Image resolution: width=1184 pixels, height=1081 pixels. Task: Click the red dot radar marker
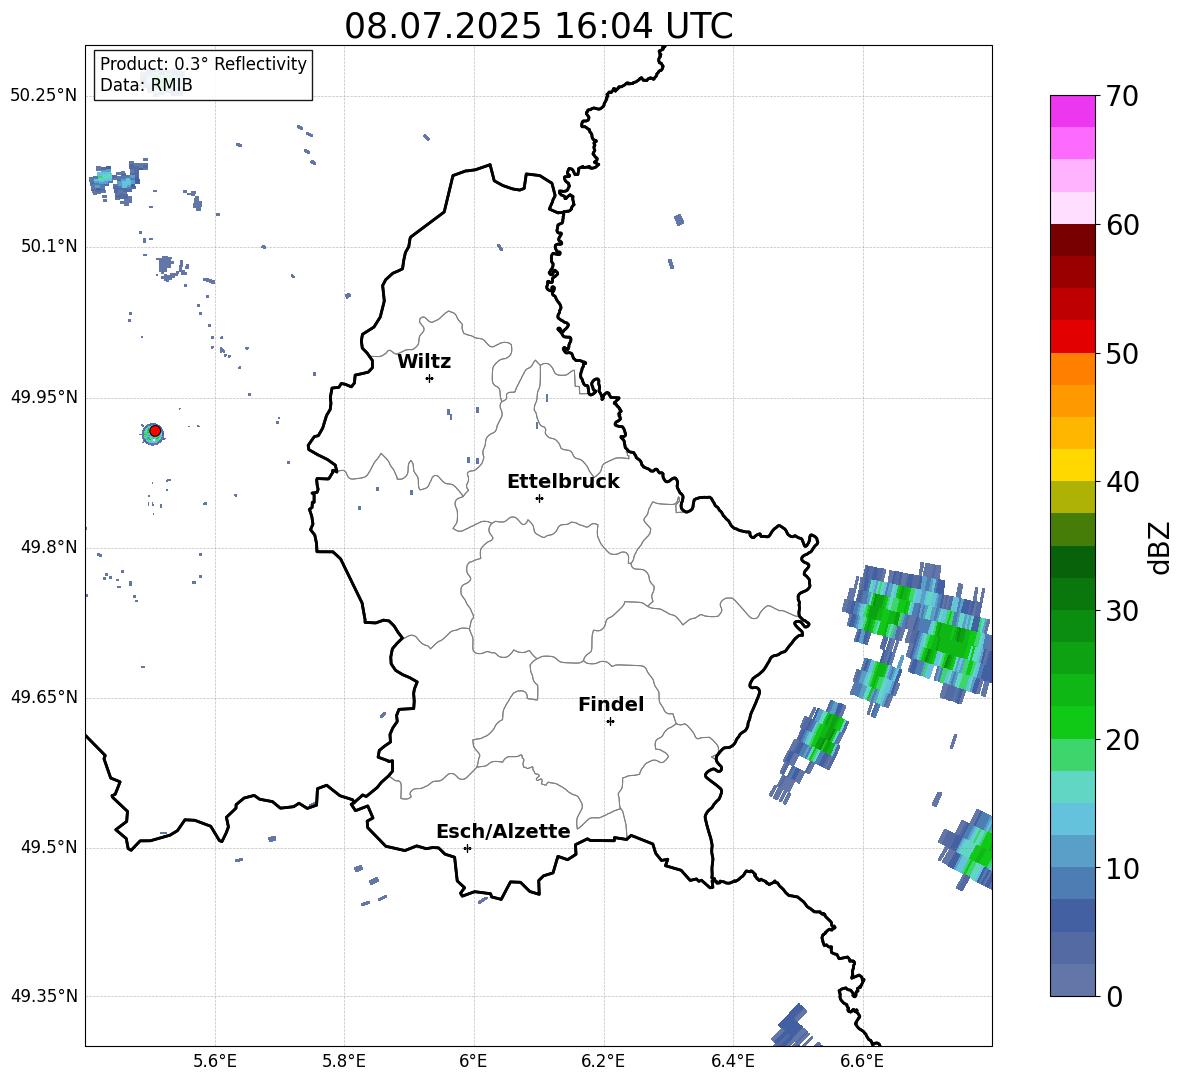pos(155,431)
